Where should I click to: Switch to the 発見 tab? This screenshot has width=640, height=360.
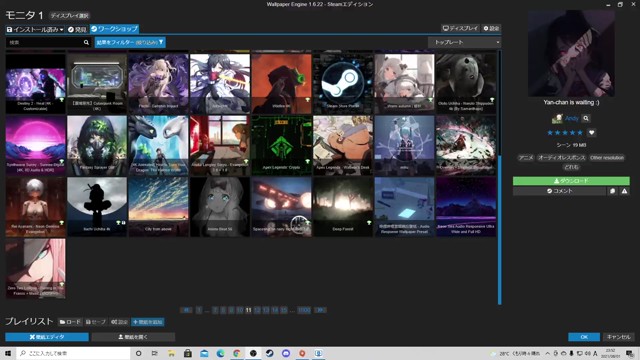(x=77, y=29)
